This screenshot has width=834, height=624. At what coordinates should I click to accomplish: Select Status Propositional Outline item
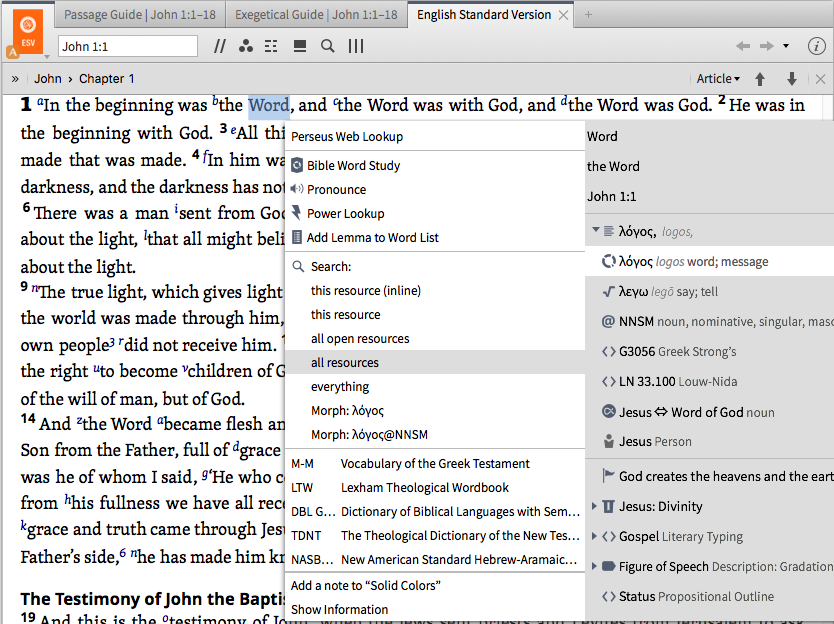coord(710,596)
